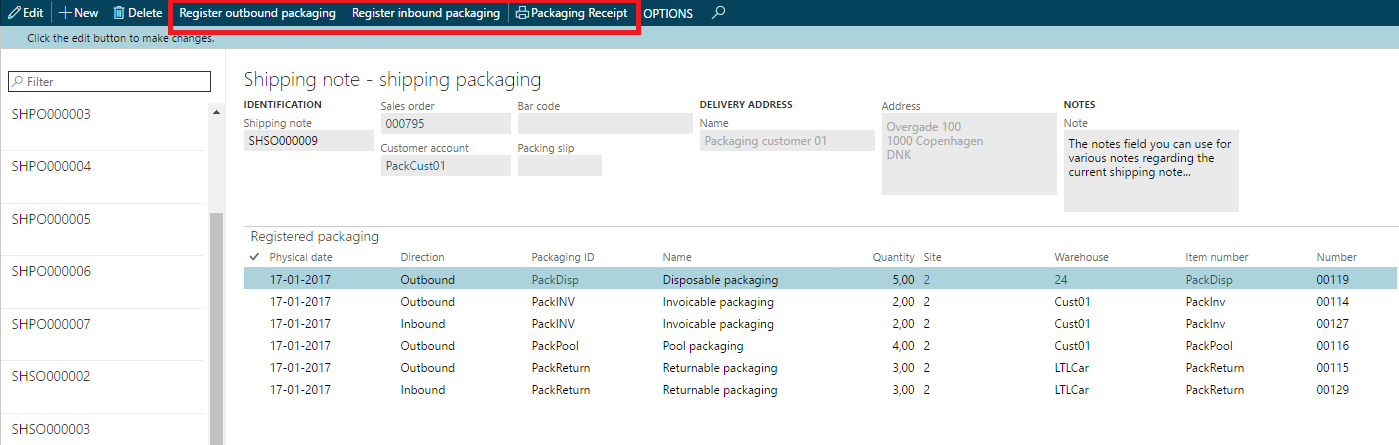1399x445 pixels.
Task: Open Register outbound packaging
Action: [257, 13]
